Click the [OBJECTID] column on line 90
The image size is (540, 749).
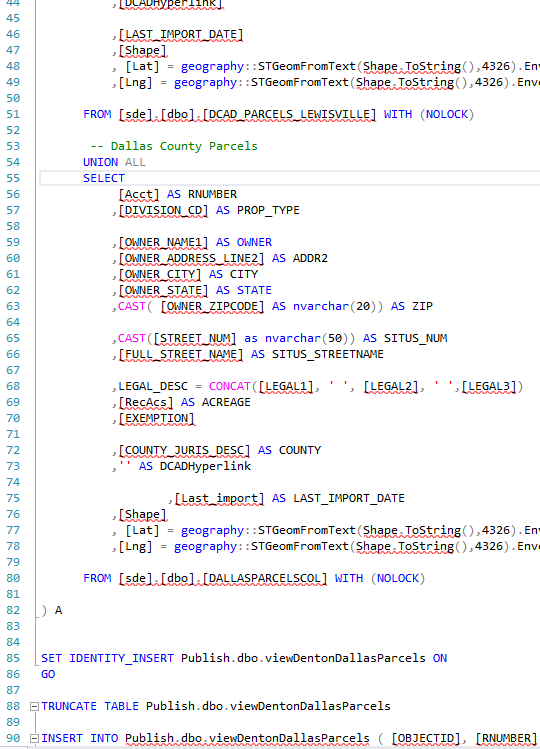point(426,738)
